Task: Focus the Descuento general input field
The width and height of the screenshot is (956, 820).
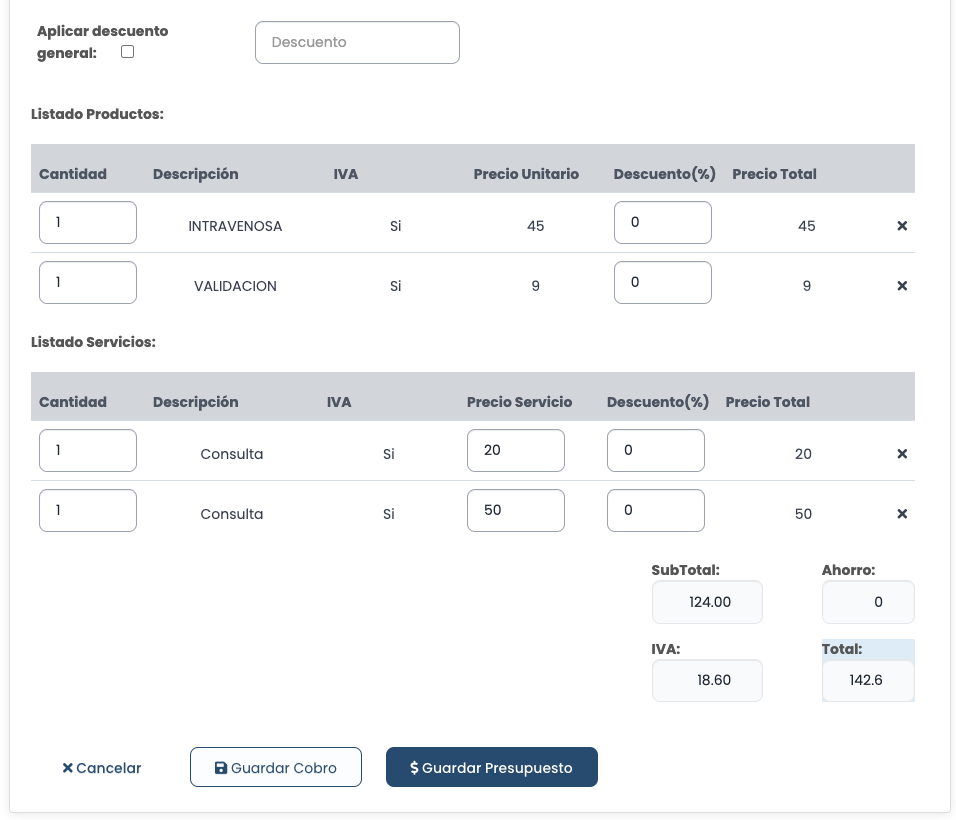Action: [357, 43]
